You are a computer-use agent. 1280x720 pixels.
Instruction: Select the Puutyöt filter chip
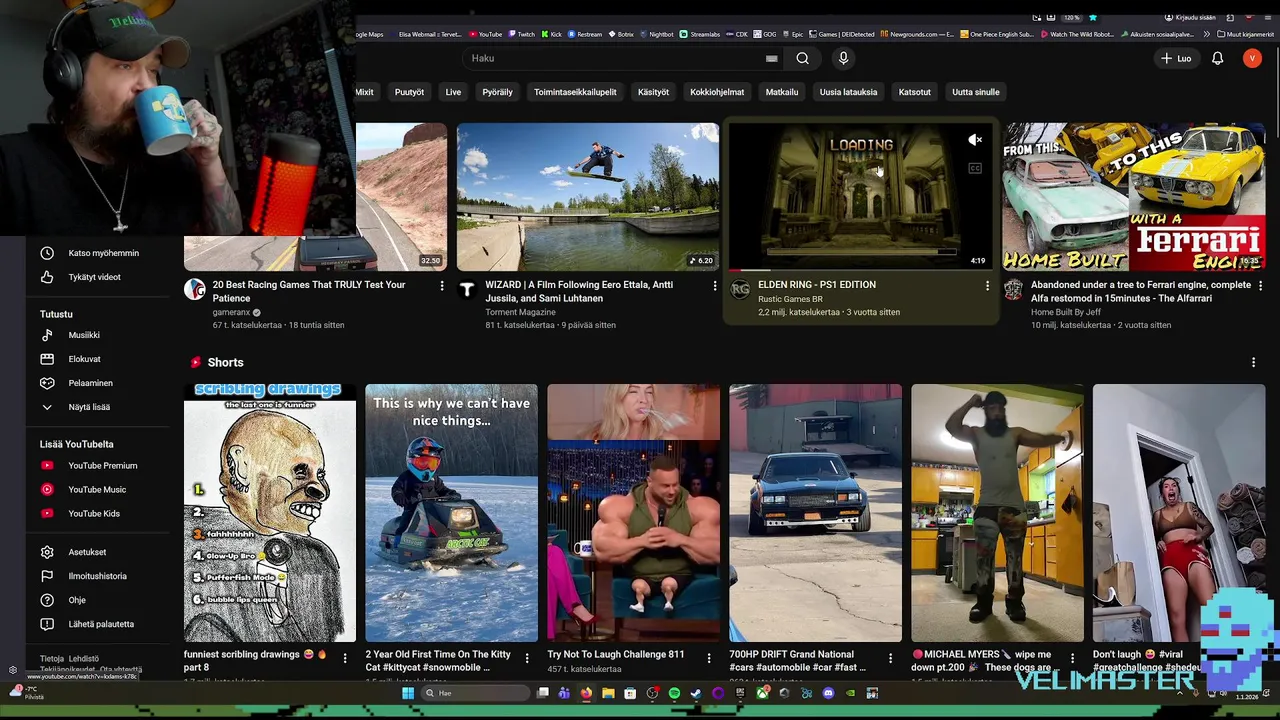point(409,92)
